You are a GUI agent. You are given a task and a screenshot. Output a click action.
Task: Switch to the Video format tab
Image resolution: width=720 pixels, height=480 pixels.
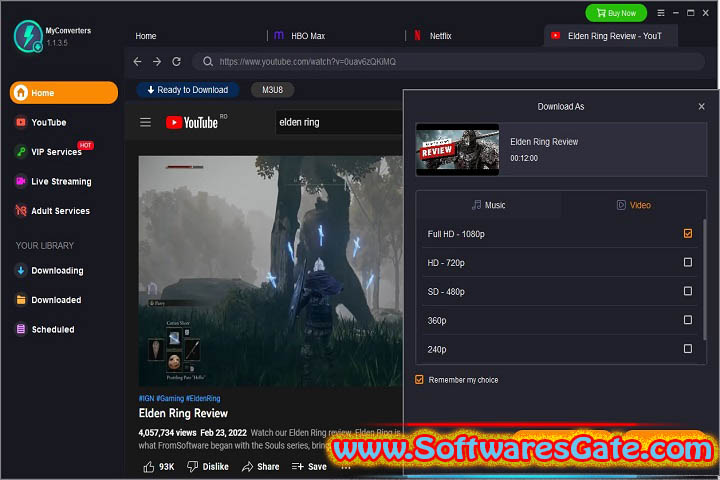click(x=634, y=205)
